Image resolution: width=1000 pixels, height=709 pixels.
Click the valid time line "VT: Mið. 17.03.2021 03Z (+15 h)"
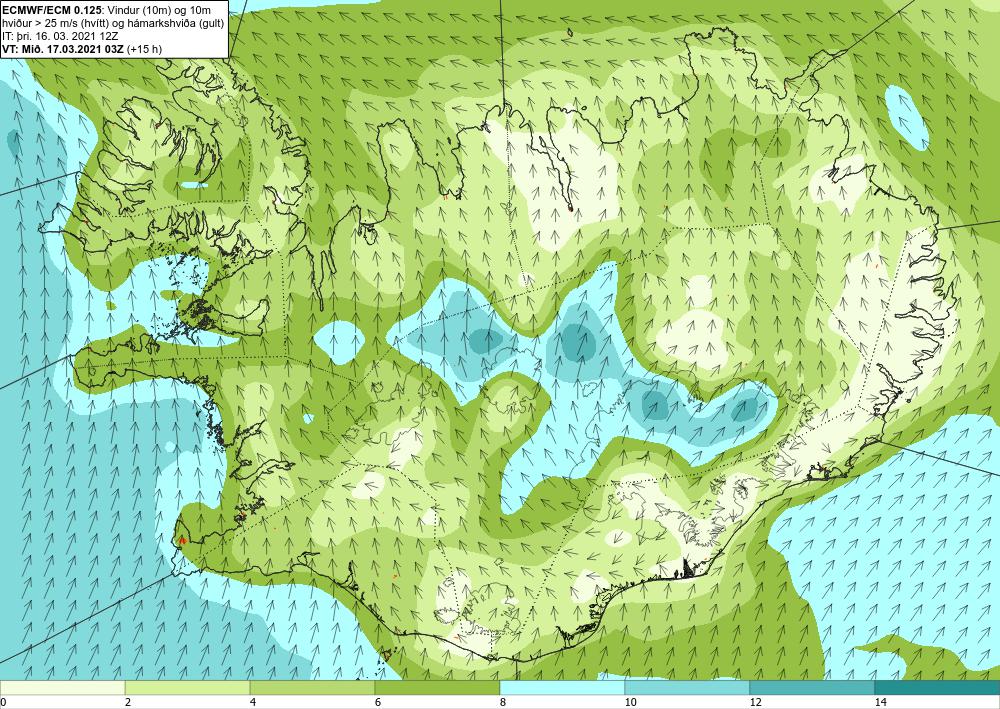click(82, 48)
